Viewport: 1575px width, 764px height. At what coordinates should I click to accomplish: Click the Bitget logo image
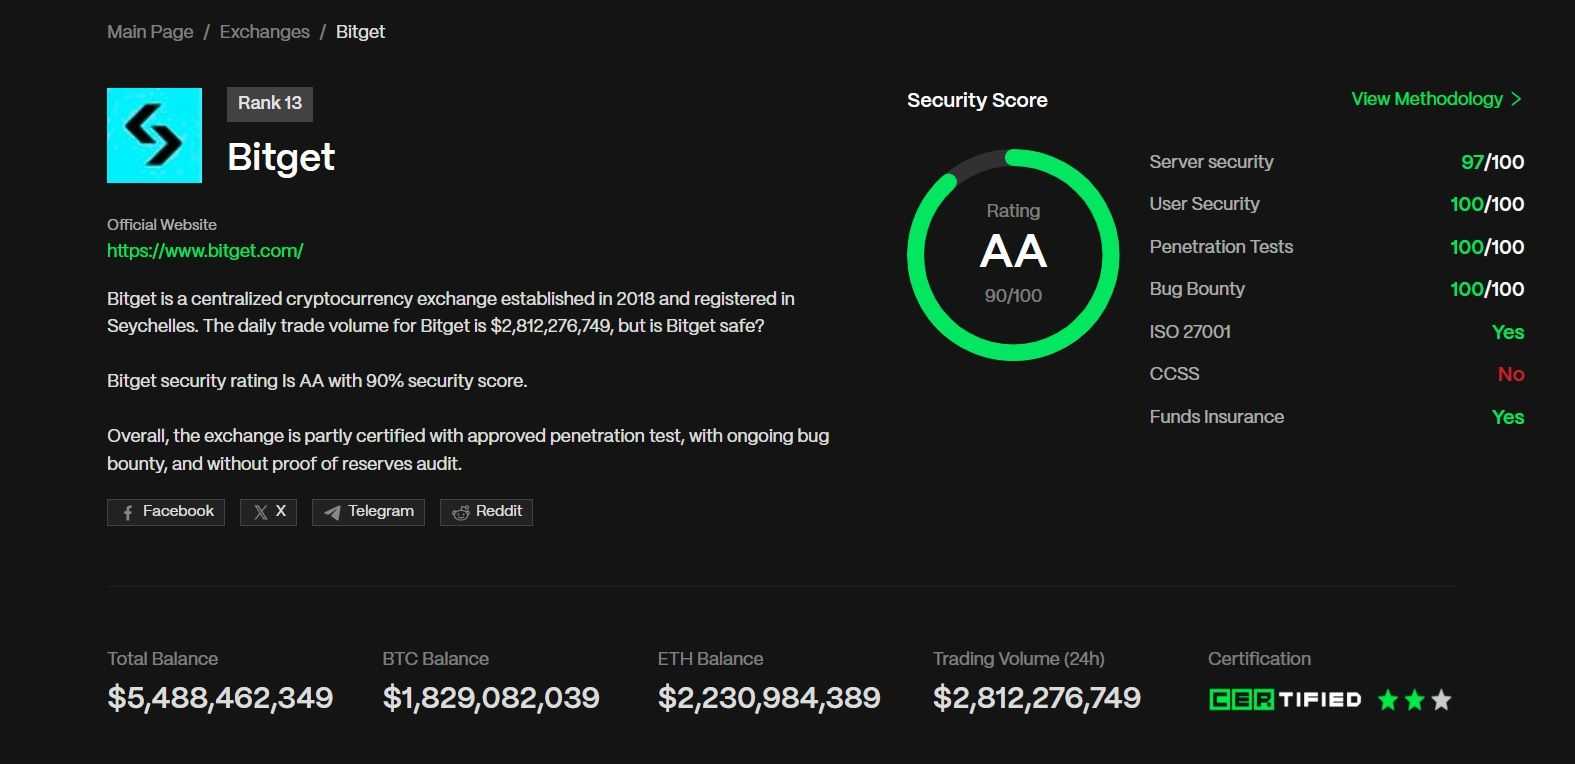[154, 135]
